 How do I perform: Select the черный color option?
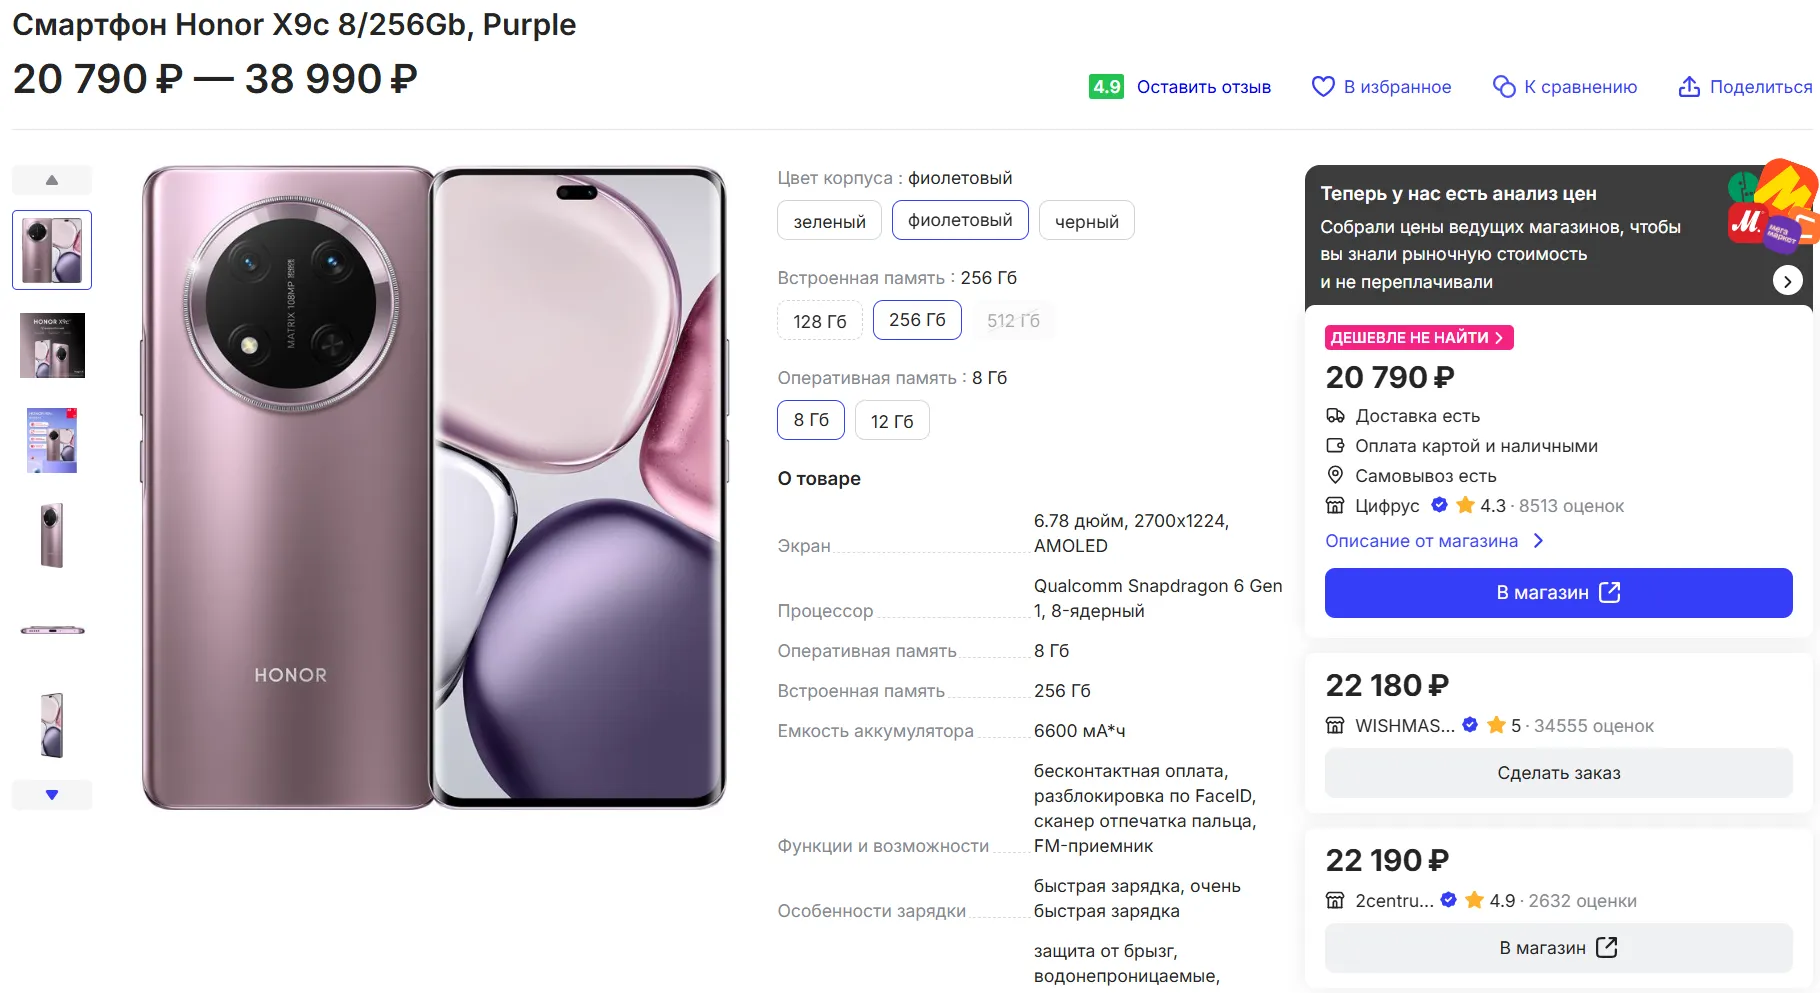(x=1086, y=221)
